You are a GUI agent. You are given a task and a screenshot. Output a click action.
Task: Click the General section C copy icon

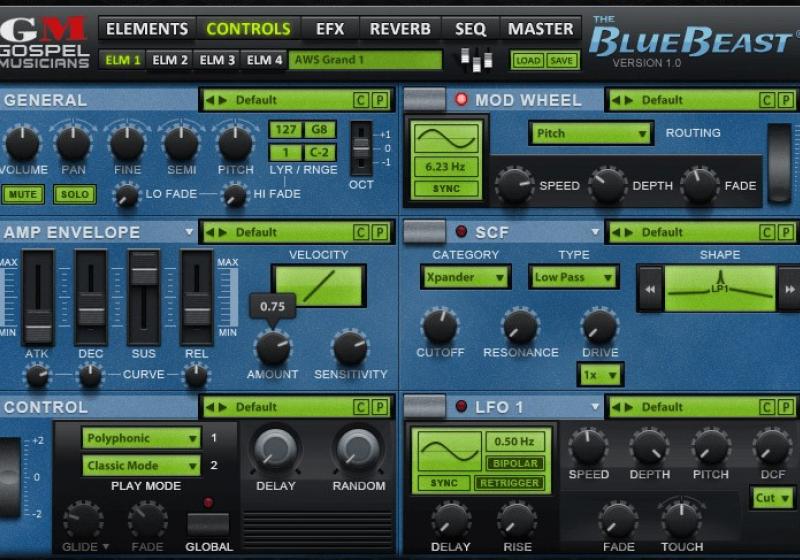coord(361,100)
